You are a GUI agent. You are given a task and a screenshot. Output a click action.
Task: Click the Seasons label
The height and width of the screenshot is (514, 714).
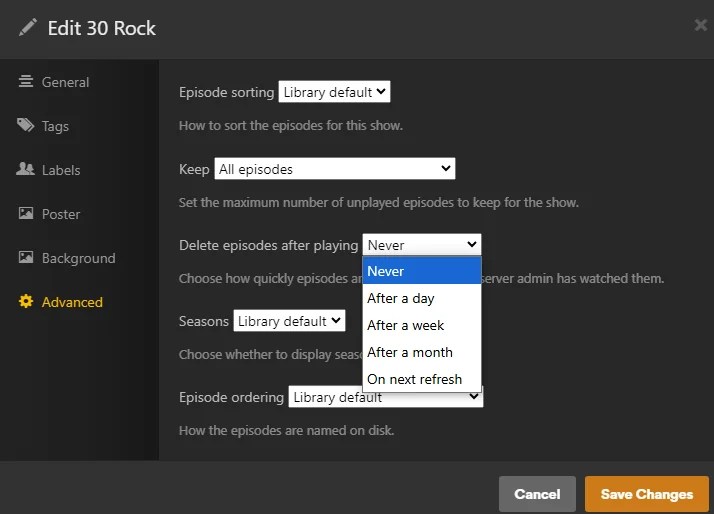click(x=204, y=321)
